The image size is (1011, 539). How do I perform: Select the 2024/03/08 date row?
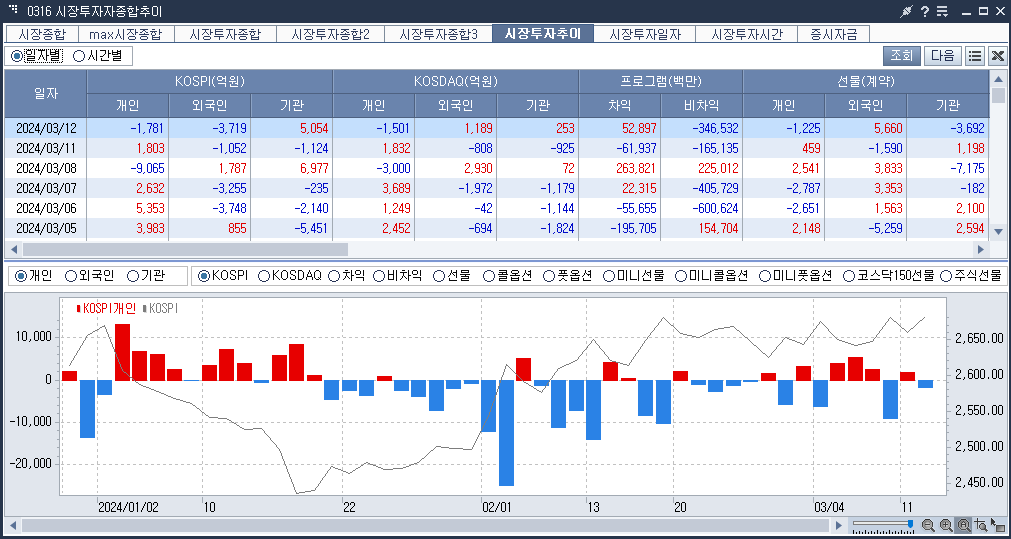tap(497, 168)
